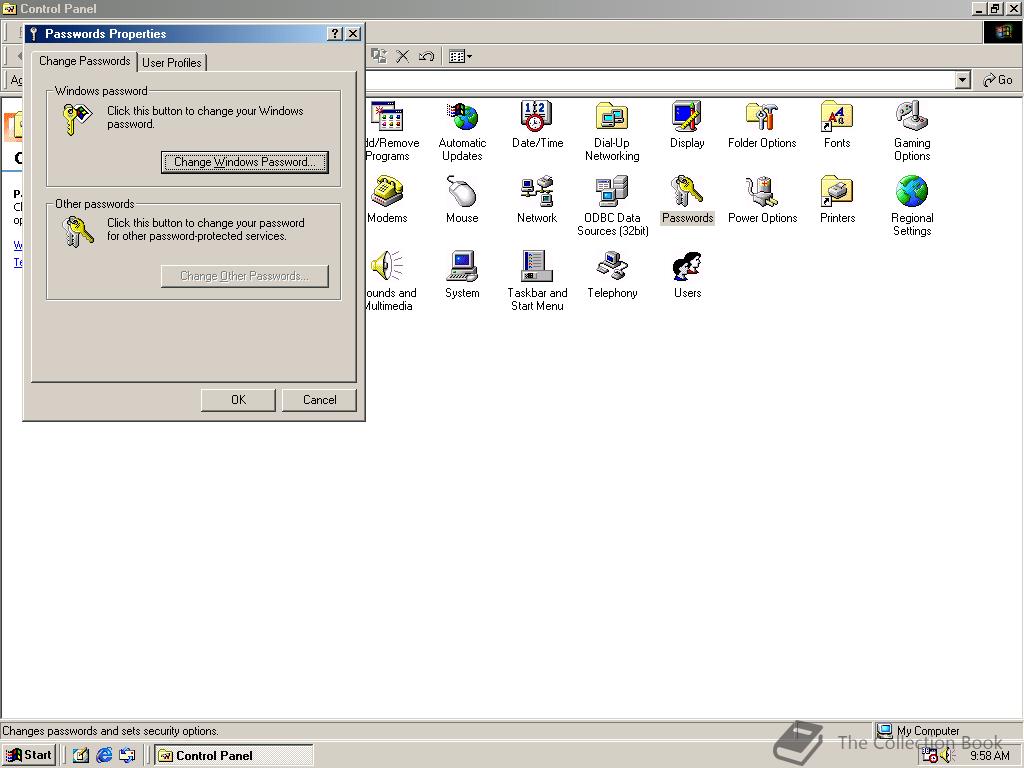The width and height of the screenshot is (1024, 768).
Task: Select the Mouse icon
Action: (462, 192)
